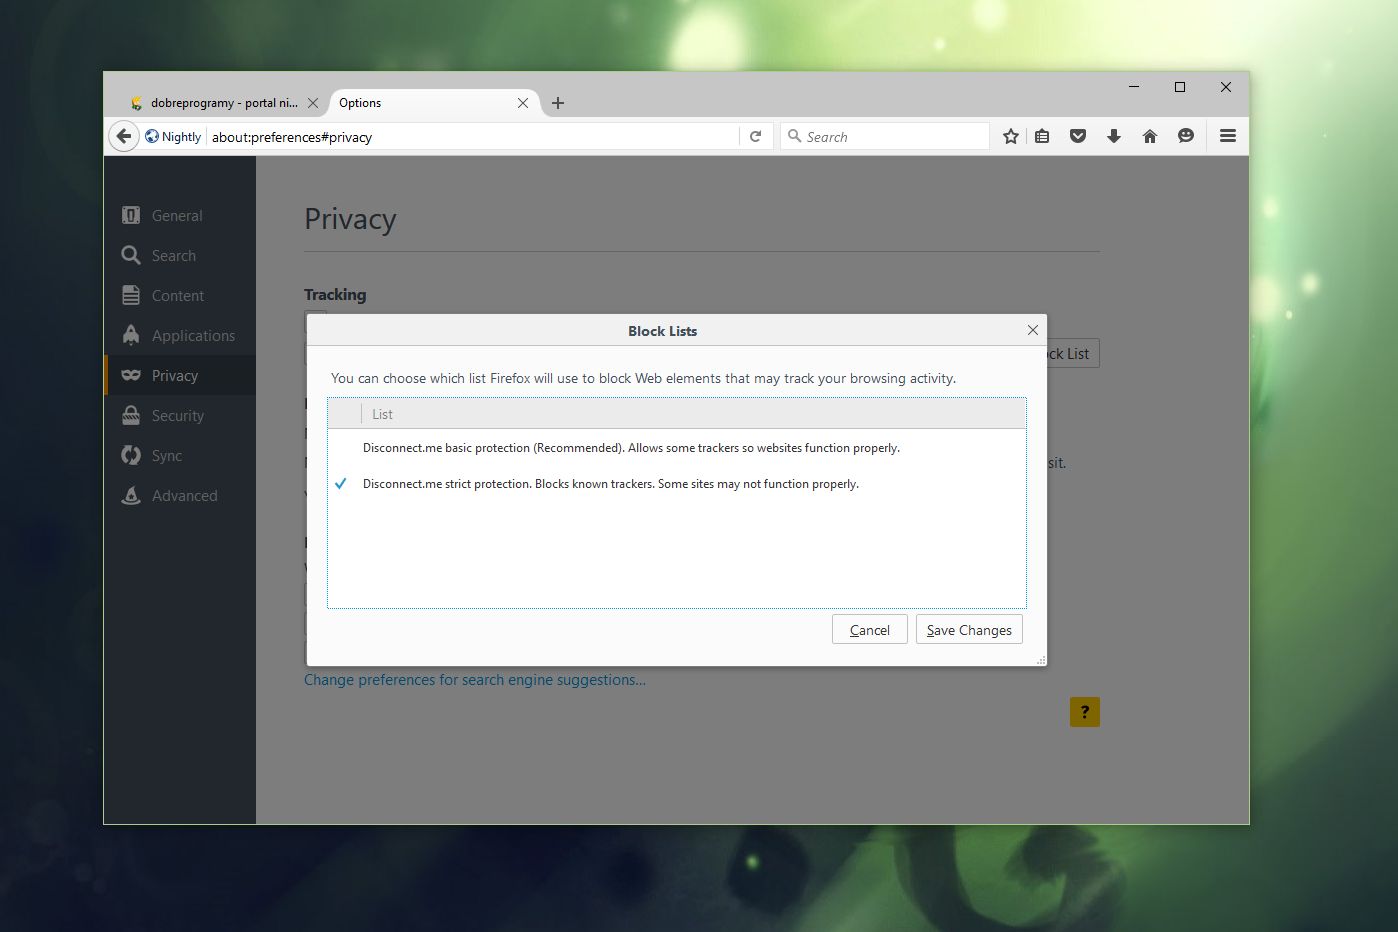Click the dialog resize grip corner
Screen dimensions: 1398x932
(x=1041, y=660)
